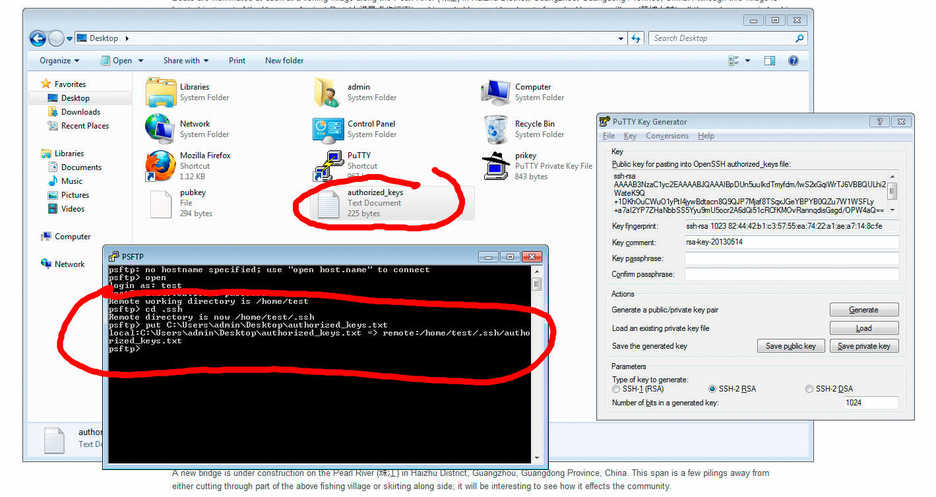936x497 pixels.
Task: Click the Key comment field
Action: click(x=792, y=242)
